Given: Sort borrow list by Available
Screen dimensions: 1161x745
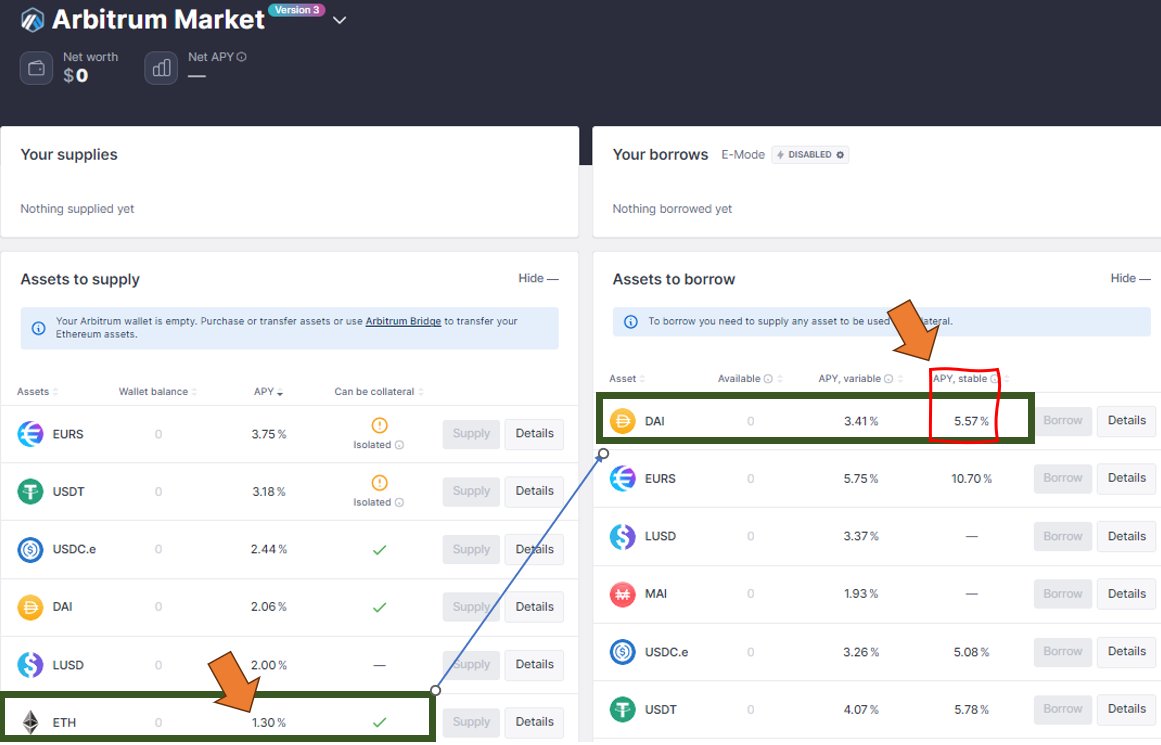Looking at the screenshot, I should coord(749,378).
